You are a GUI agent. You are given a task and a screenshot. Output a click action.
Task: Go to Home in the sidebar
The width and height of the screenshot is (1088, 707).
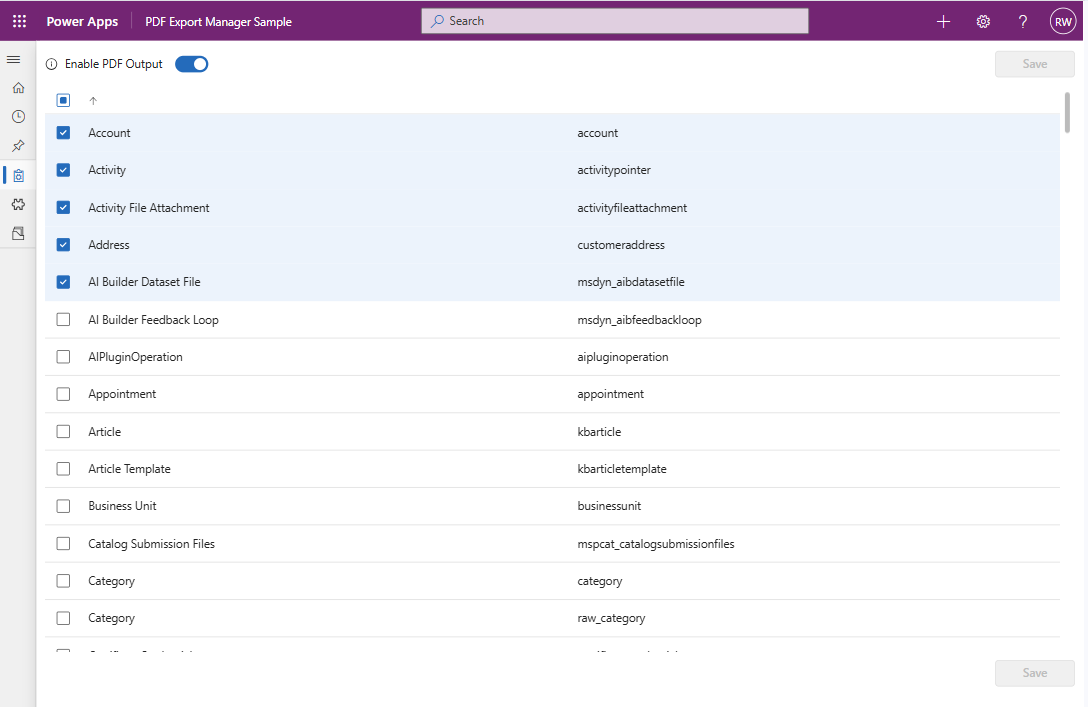click(x=19, y=88)
